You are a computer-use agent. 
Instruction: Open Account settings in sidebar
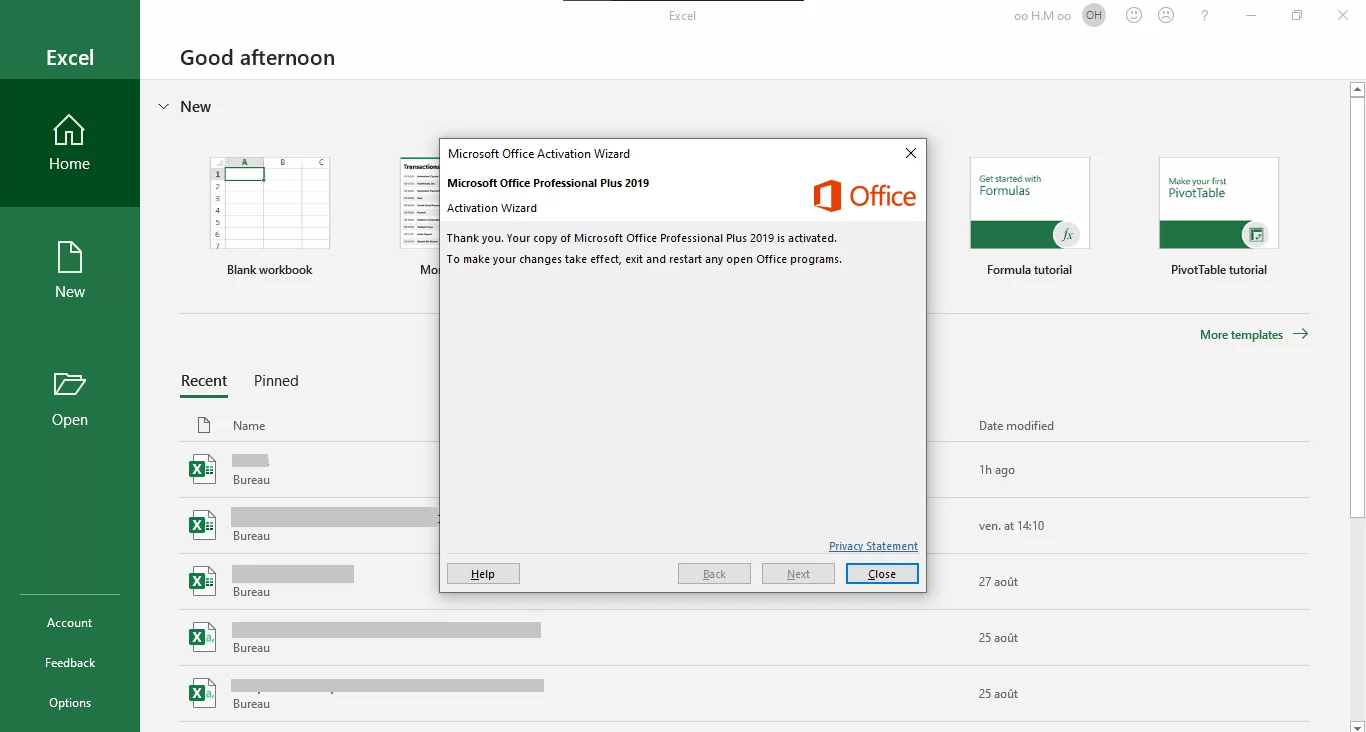70,623
